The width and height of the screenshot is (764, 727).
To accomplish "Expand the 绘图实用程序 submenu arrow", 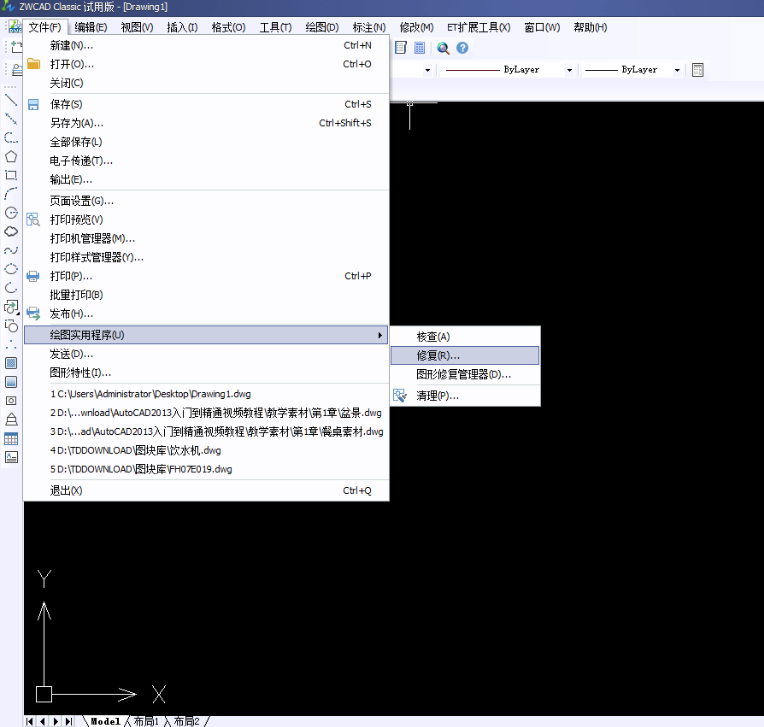I will 379,334.
